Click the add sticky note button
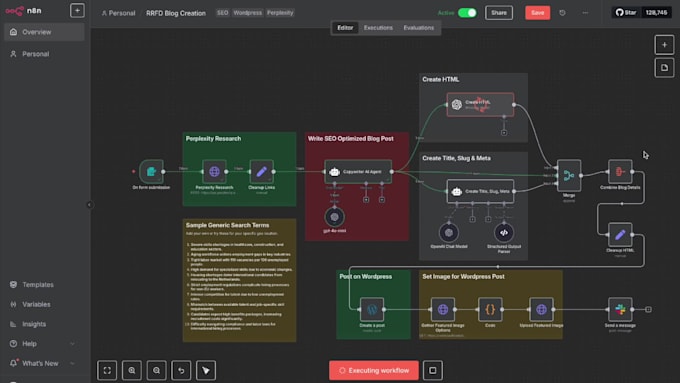The width and height of the screenshot is (680, 383). (x=664, y=68)
